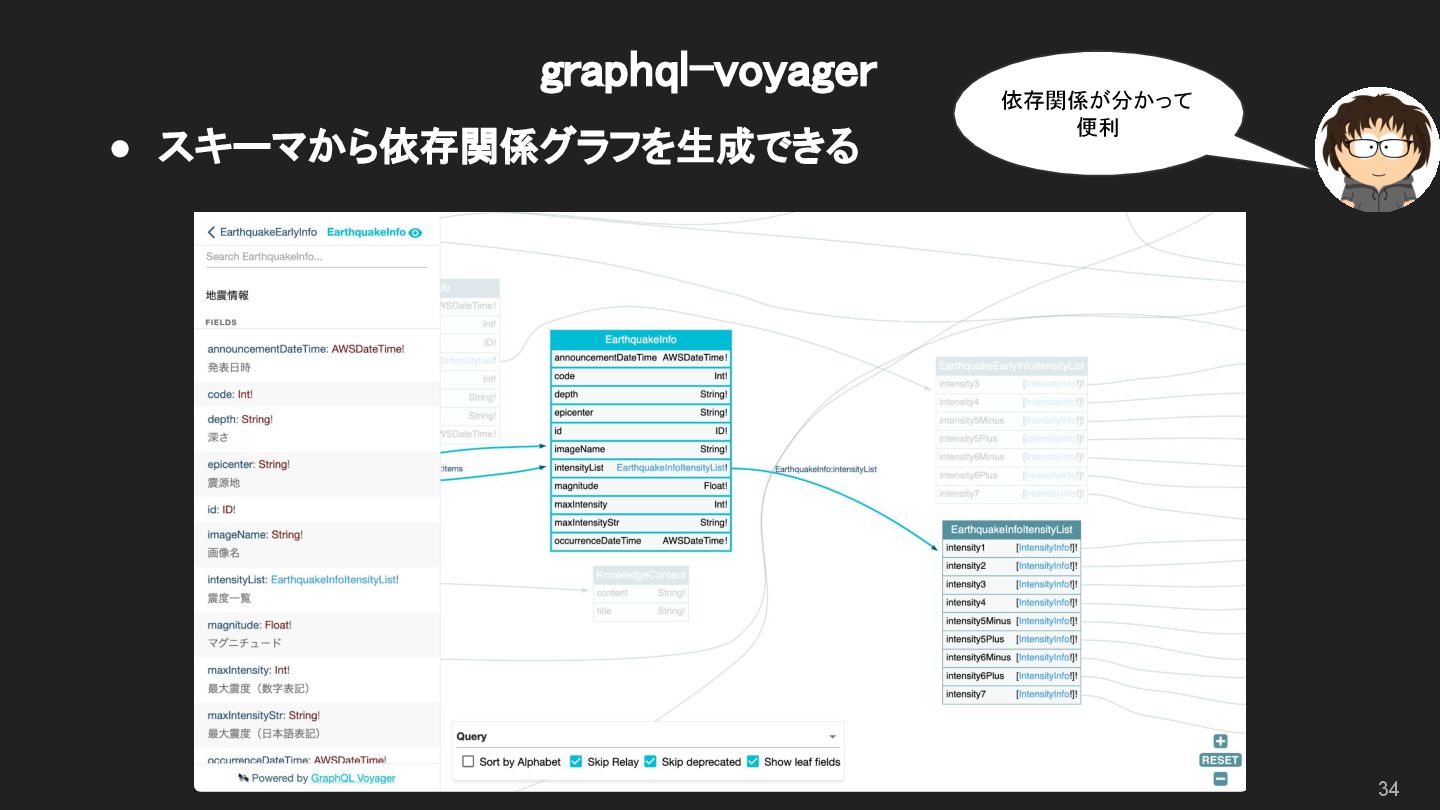Select occurrenceDateTime row in EarthquakeInfo node
This screenshot has width=1440, height=810.
(x=641, y=541)
